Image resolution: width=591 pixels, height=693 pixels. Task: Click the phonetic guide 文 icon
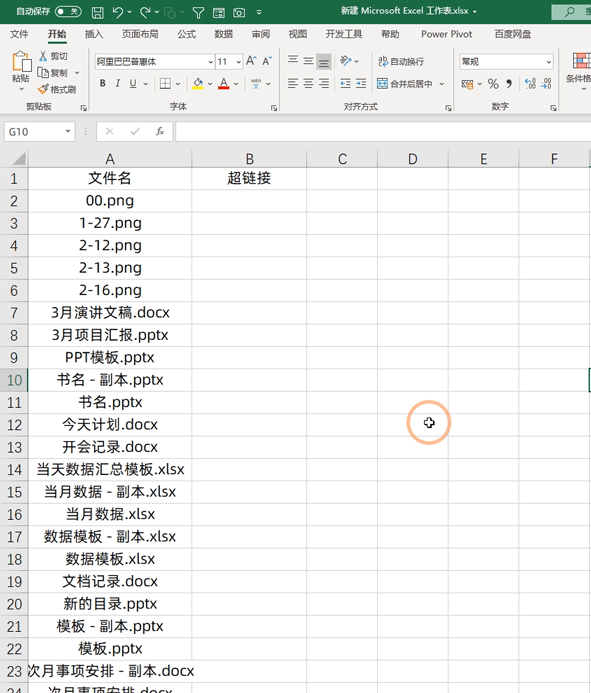tap(255, 84)
